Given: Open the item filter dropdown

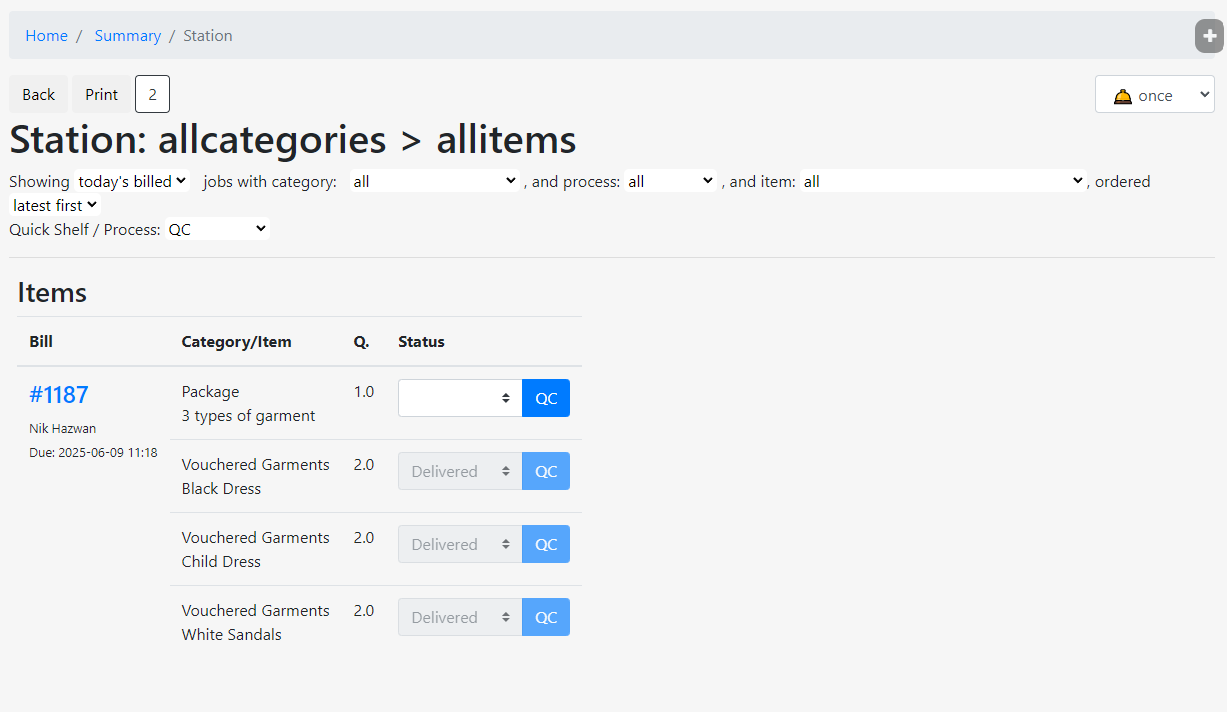Looking at the screenshot, I should point(942,181).
